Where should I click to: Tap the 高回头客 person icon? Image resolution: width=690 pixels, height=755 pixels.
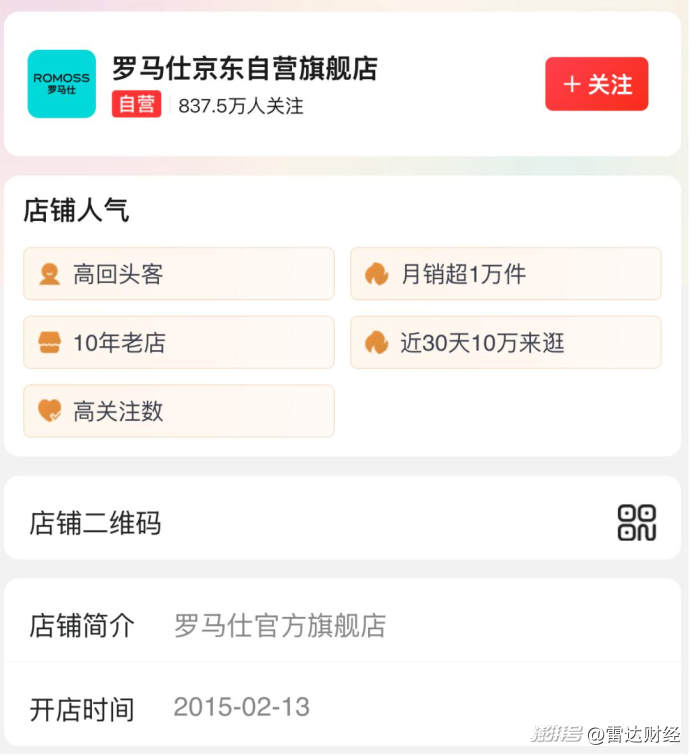(x=49, y=274)
